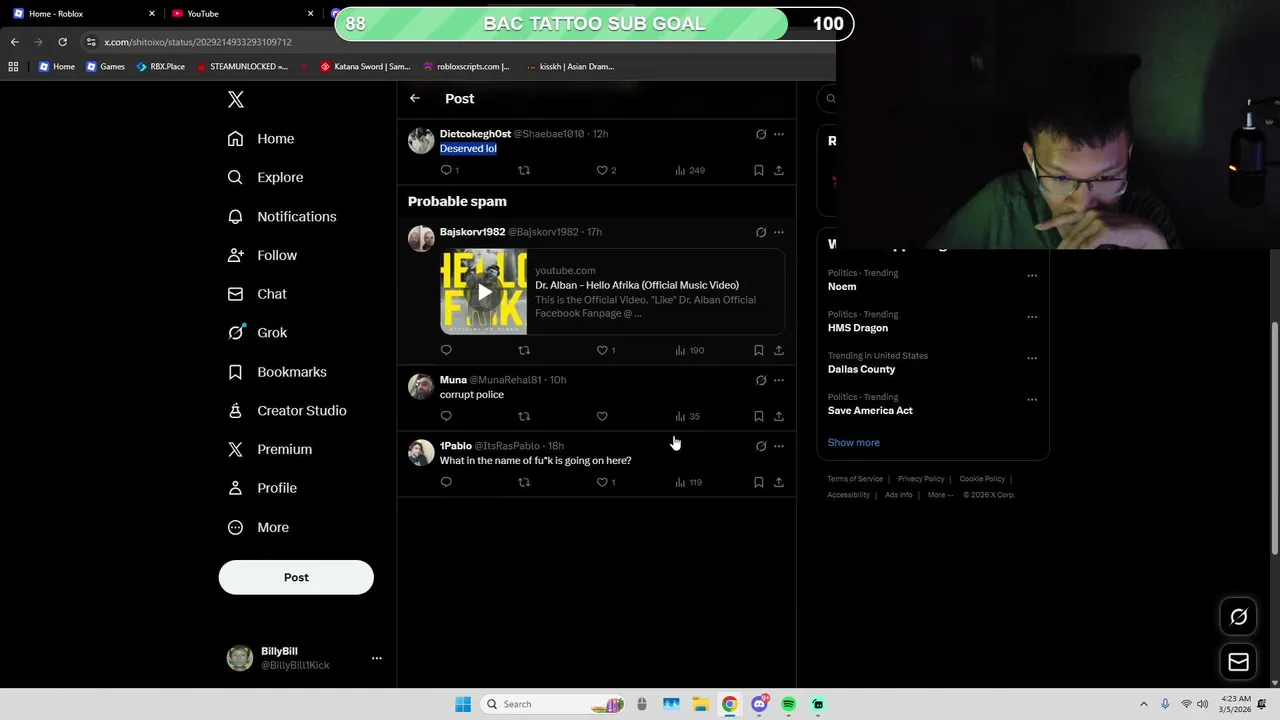View analytics for 1Pablo comment showing 119

pos(689,482)
